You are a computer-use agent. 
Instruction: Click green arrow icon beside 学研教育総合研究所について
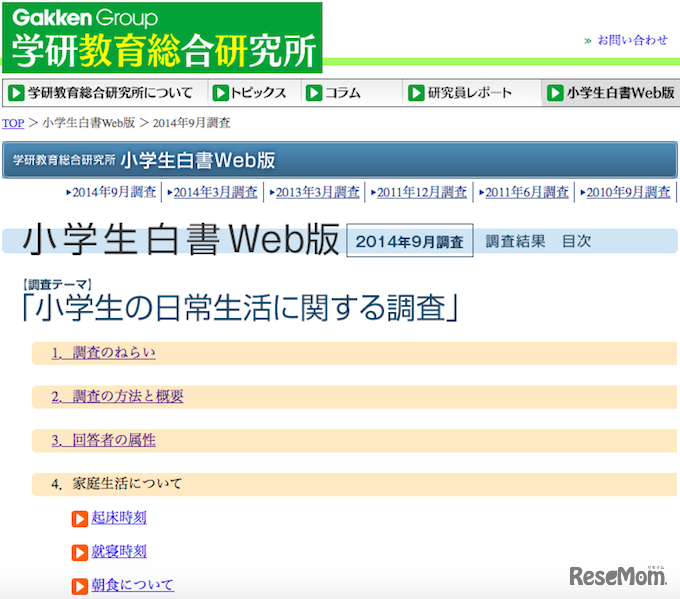(x=16, y=93)
